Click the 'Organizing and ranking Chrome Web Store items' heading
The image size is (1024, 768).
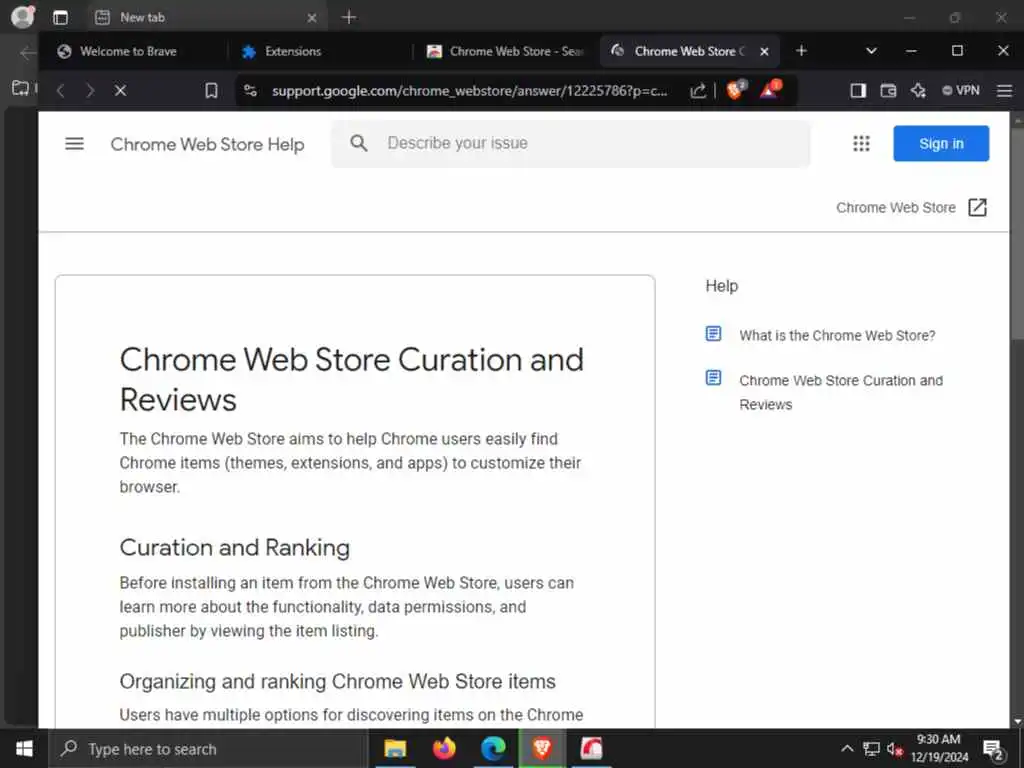[x=337, y=681]
